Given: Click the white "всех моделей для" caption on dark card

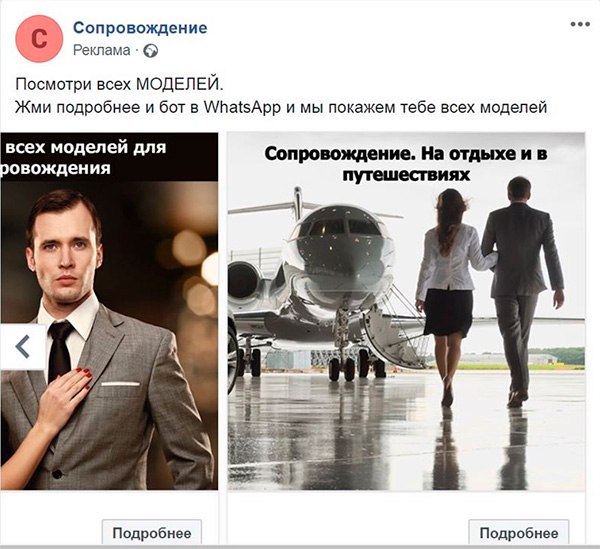Looking at the screenshot, I should pyautogui.click(x=86, y=148).
